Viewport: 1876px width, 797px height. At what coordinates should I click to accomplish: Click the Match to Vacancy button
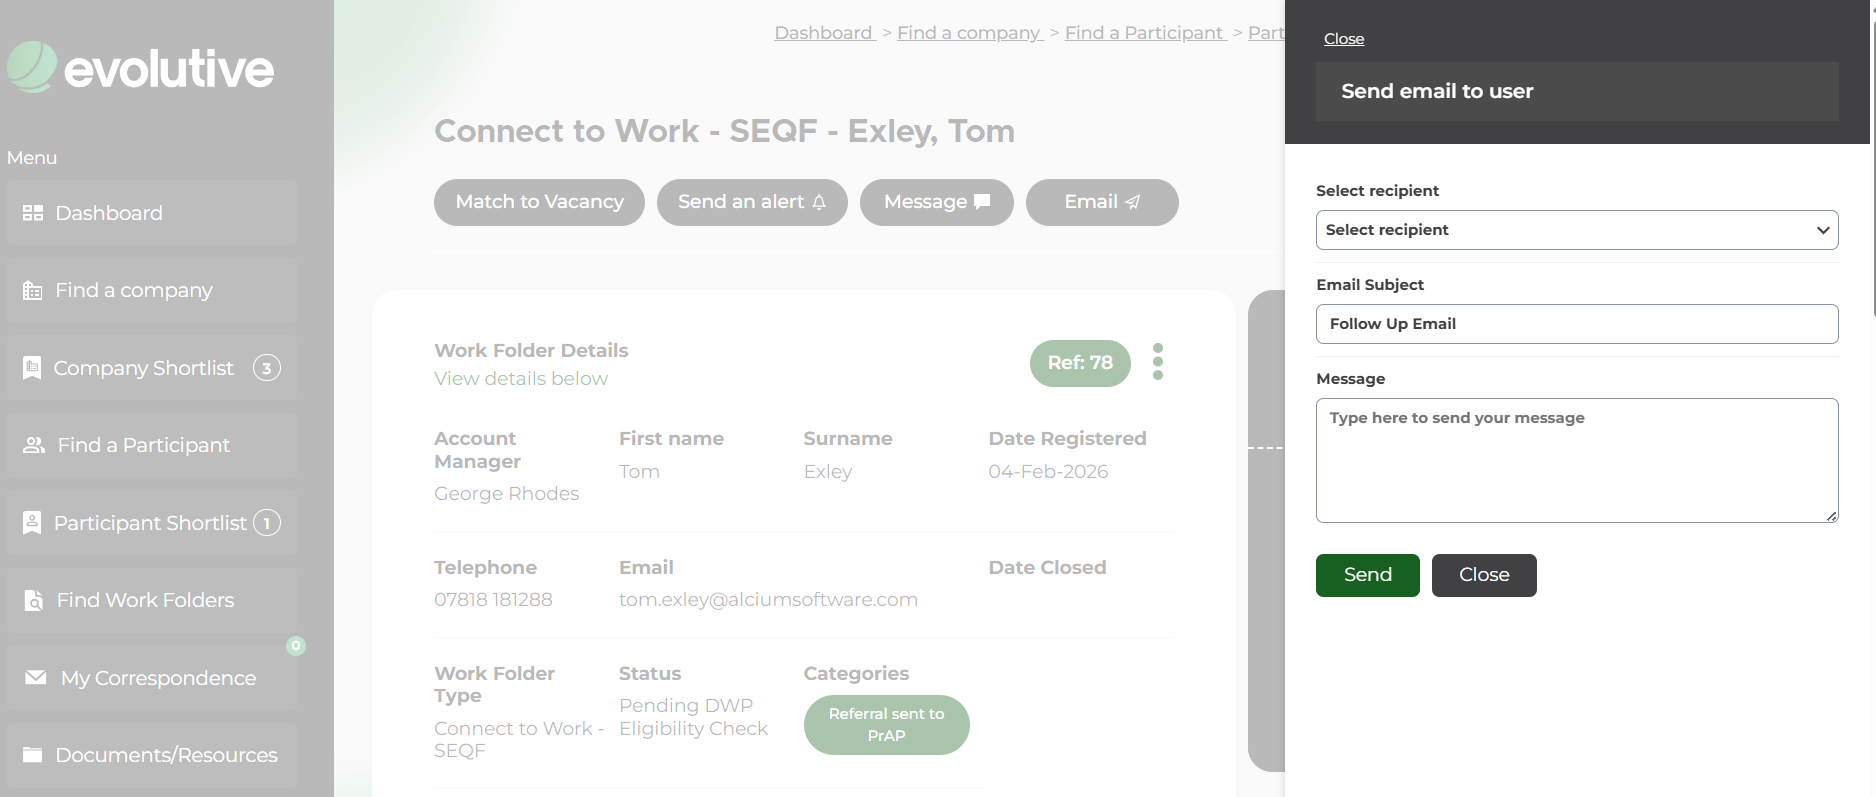pyautogui.click(x=539, y=202)
